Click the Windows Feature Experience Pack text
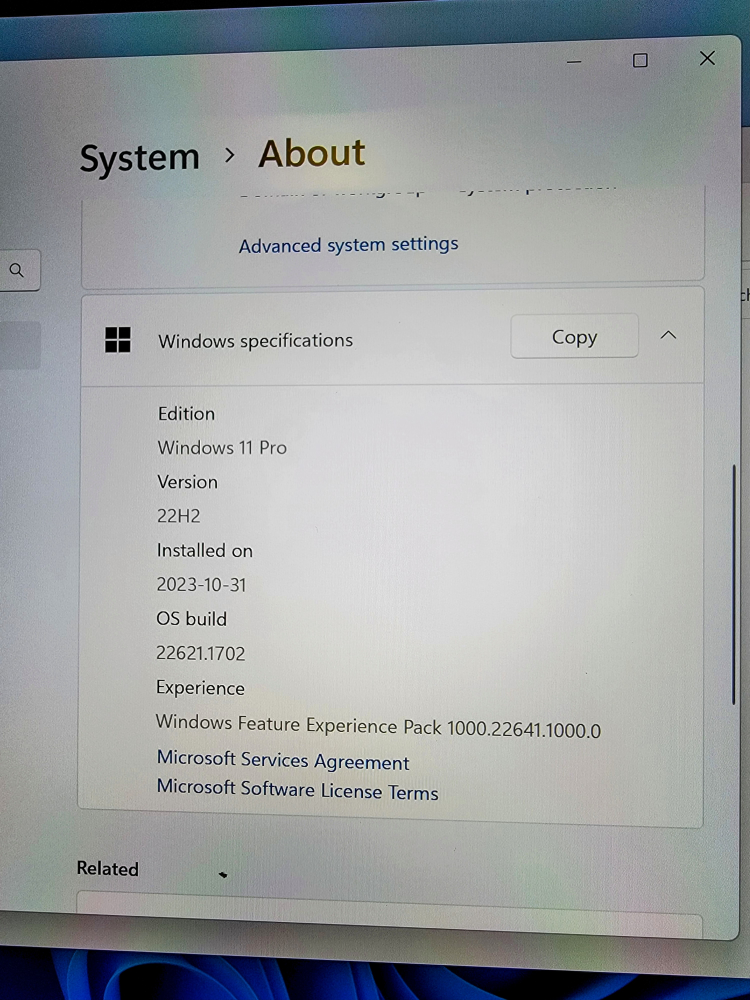 (x=378, y=726)
